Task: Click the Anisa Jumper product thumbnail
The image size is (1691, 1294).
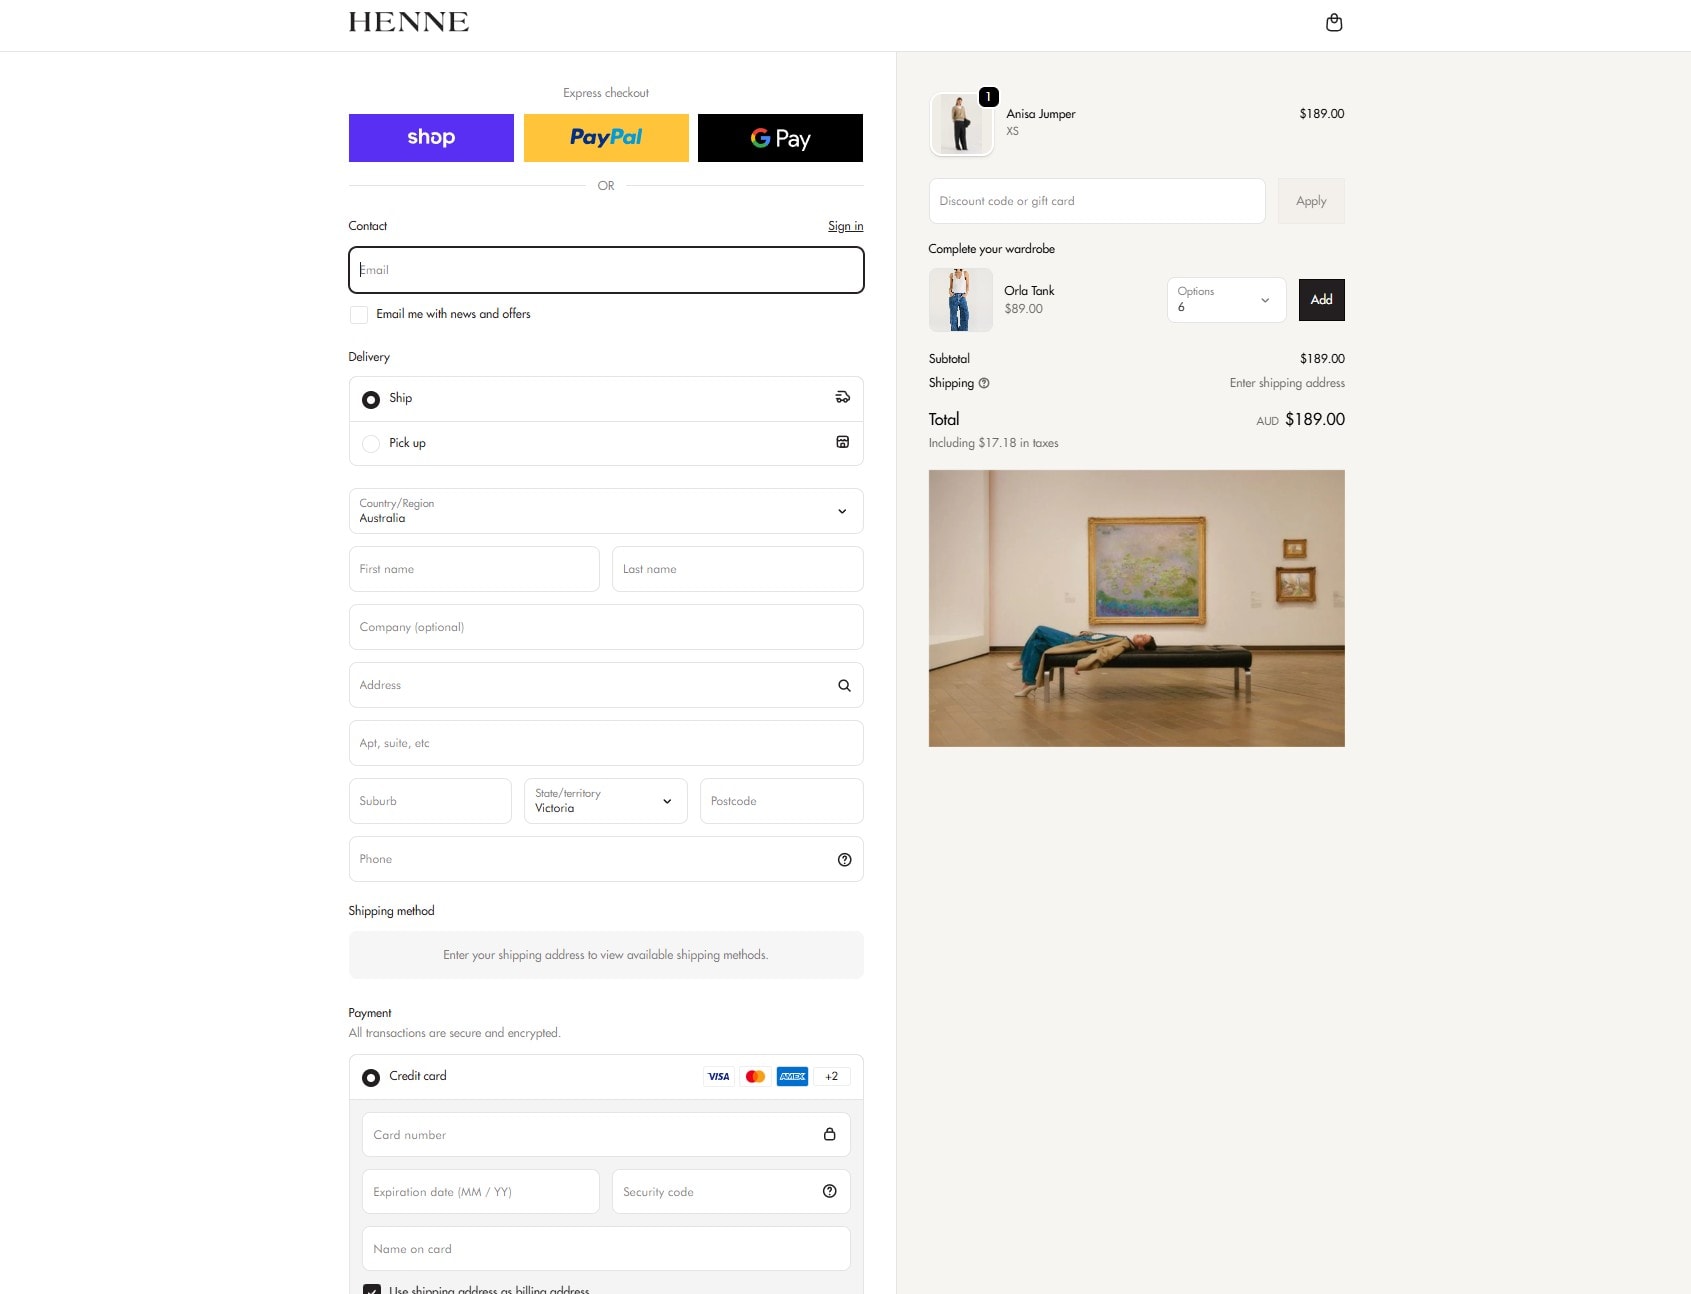Action: click(961, 125)
